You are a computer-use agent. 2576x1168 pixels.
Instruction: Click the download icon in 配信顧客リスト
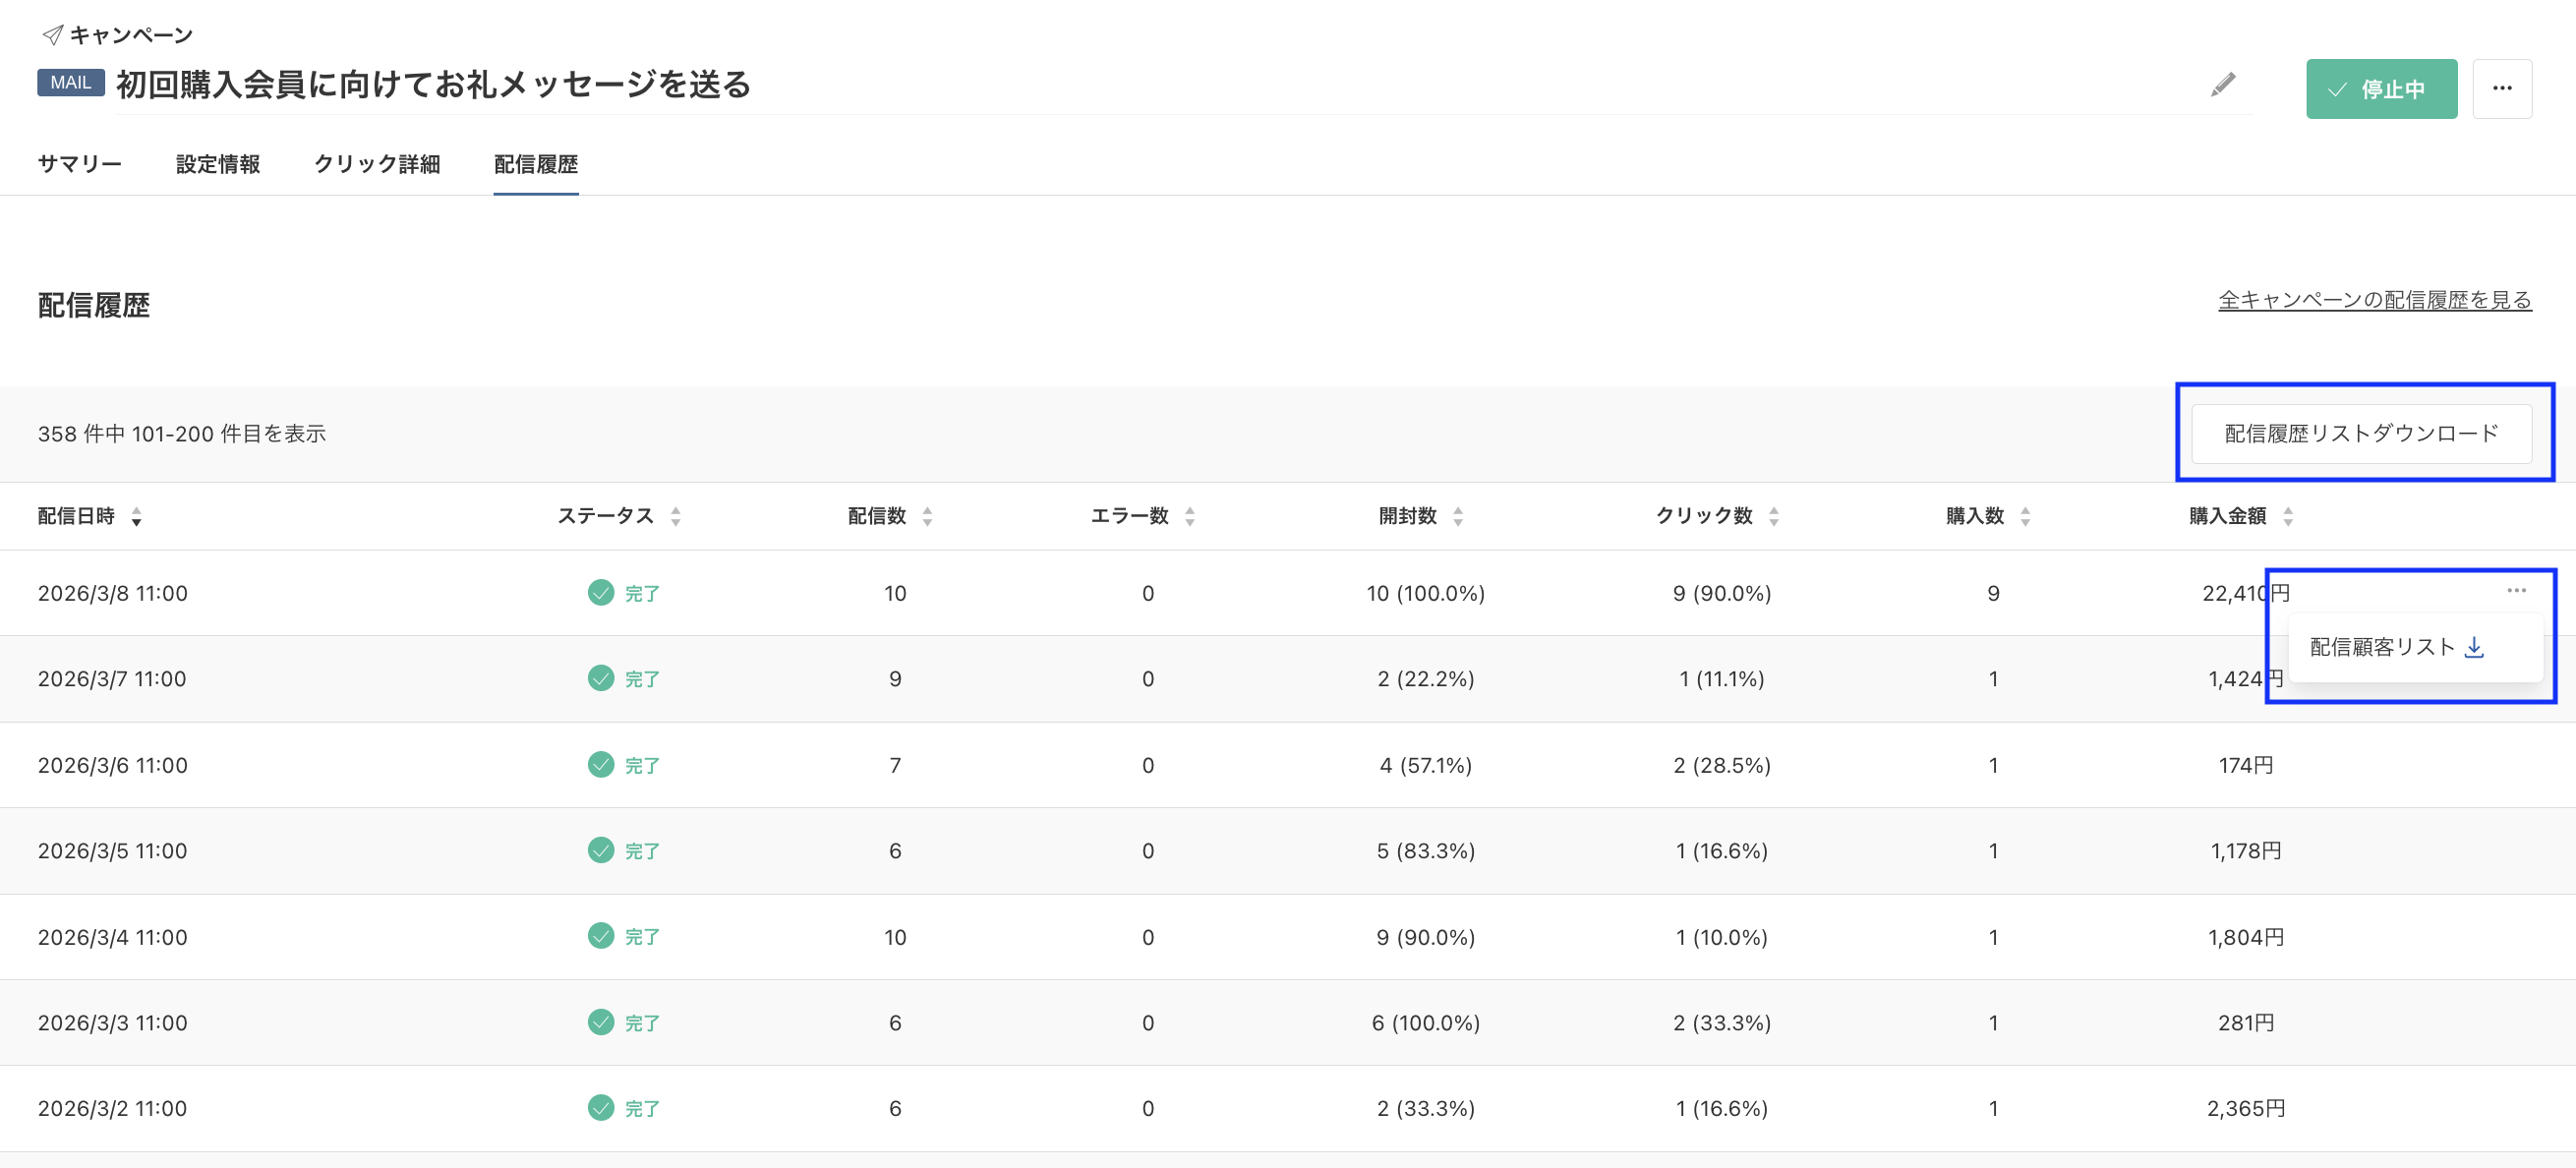click(2474, 647)
